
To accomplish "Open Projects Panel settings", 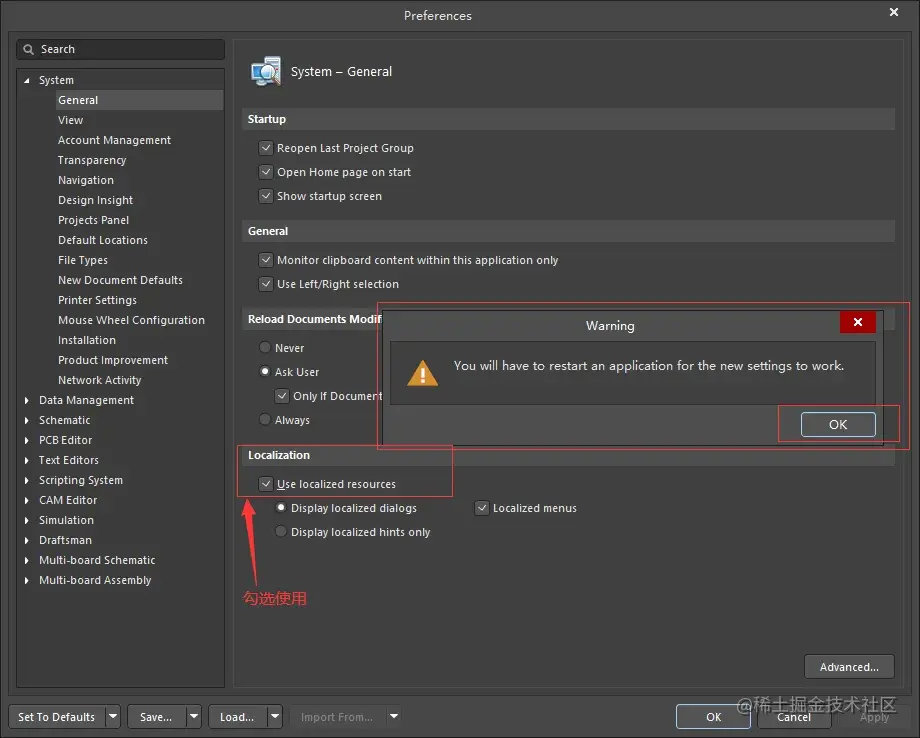I will point(93,220).
